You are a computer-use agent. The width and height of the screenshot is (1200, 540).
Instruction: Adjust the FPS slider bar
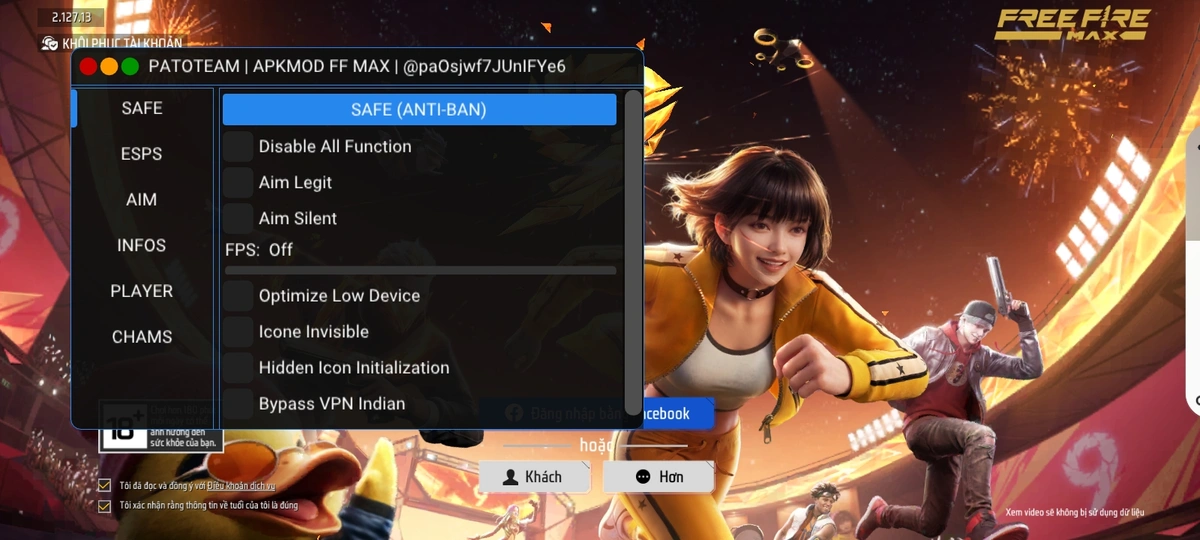420,270
